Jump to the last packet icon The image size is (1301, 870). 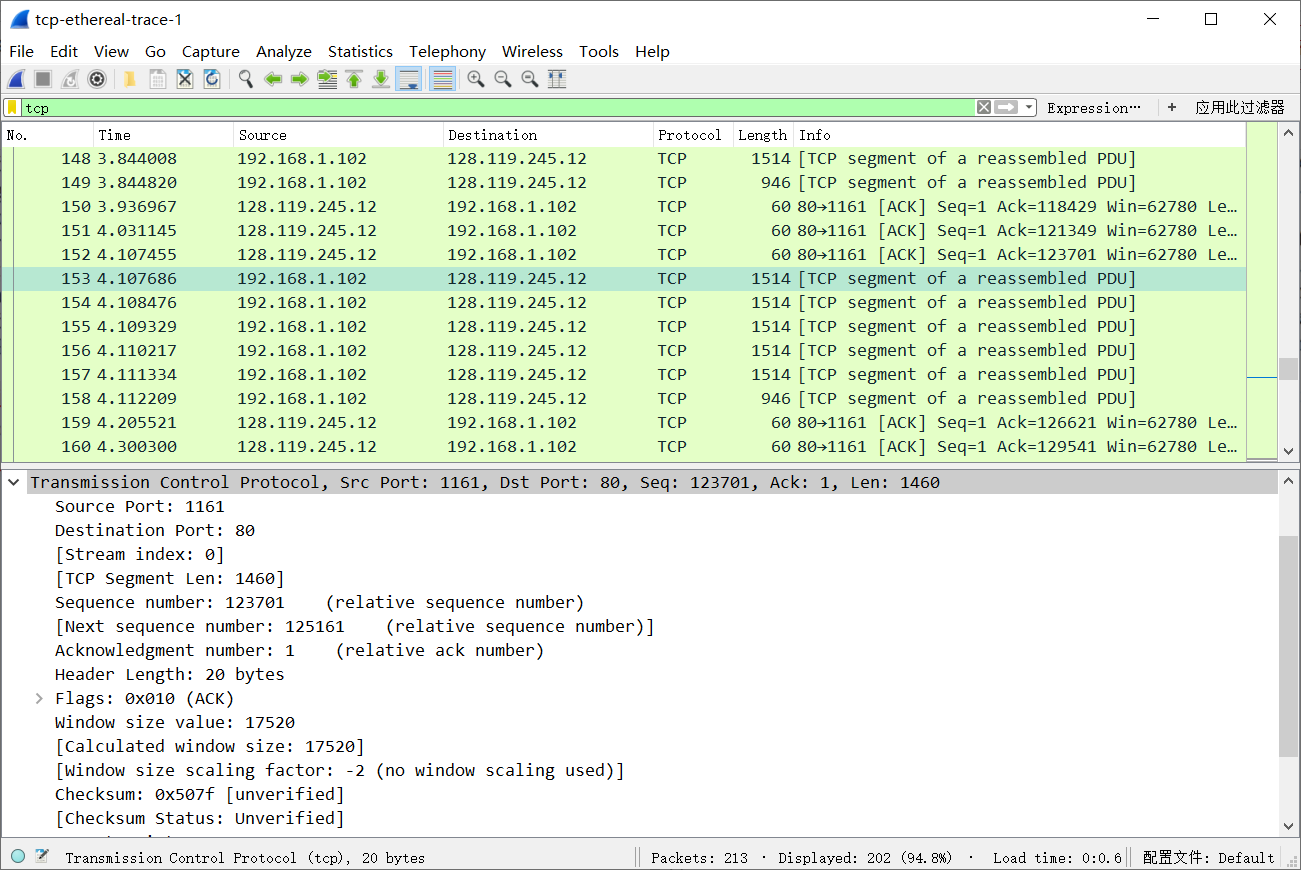(x=381, y=79)
